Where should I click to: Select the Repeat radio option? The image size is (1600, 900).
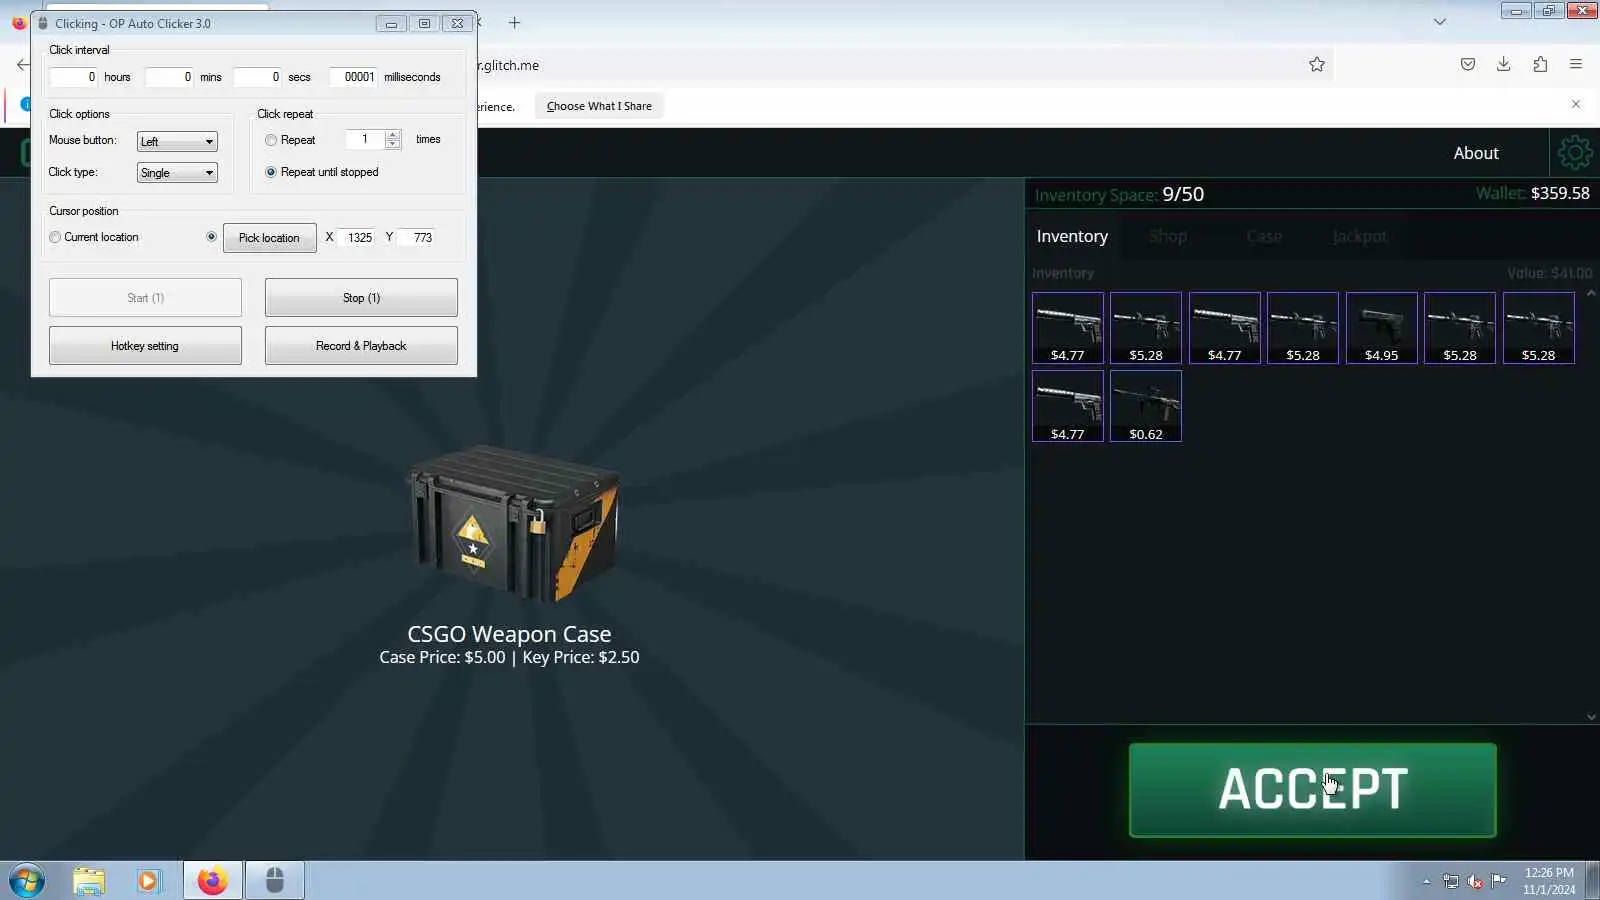[x=271, y=140]
